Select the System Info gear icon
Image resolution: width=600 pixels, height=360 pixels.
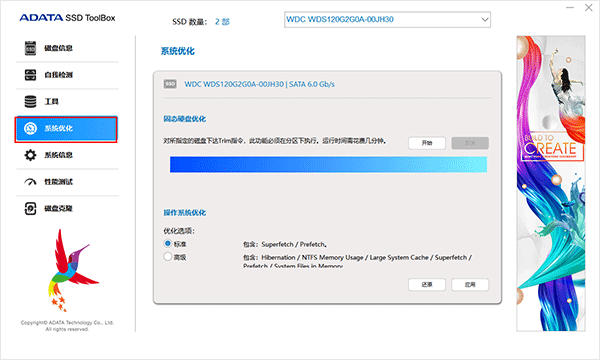click(30, 155)
